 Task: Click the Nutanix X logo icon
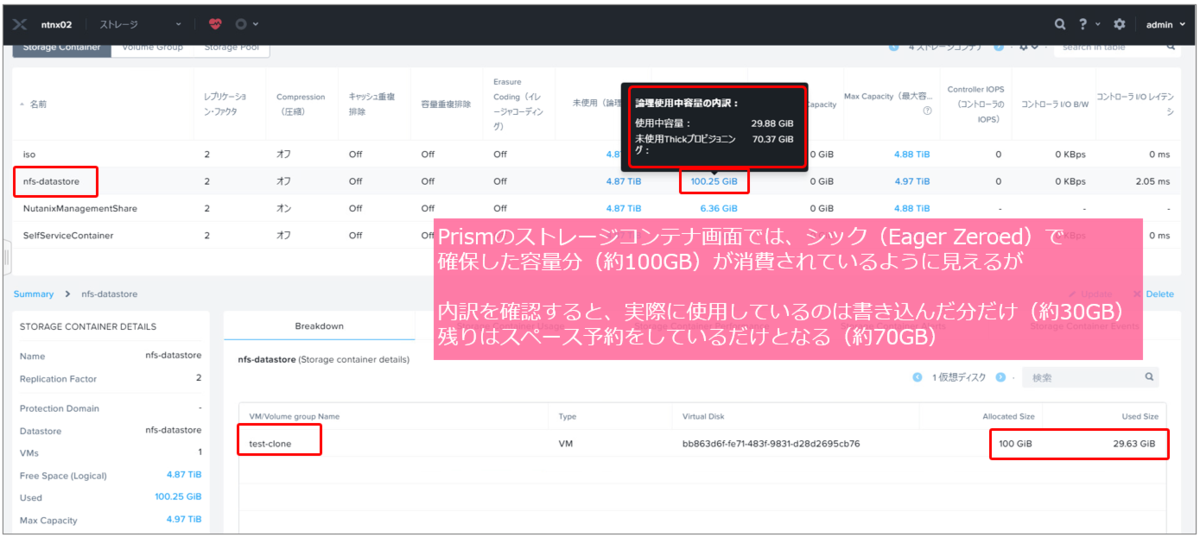19,23
